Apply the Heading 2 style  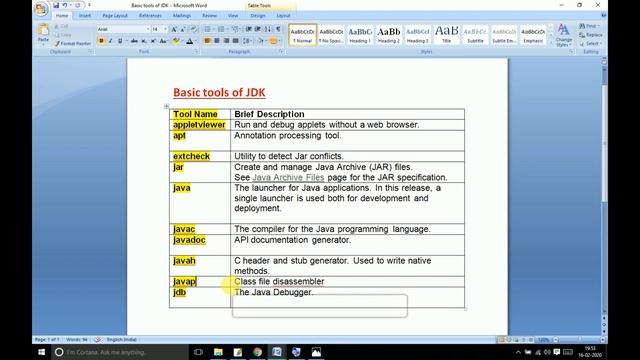389,35
